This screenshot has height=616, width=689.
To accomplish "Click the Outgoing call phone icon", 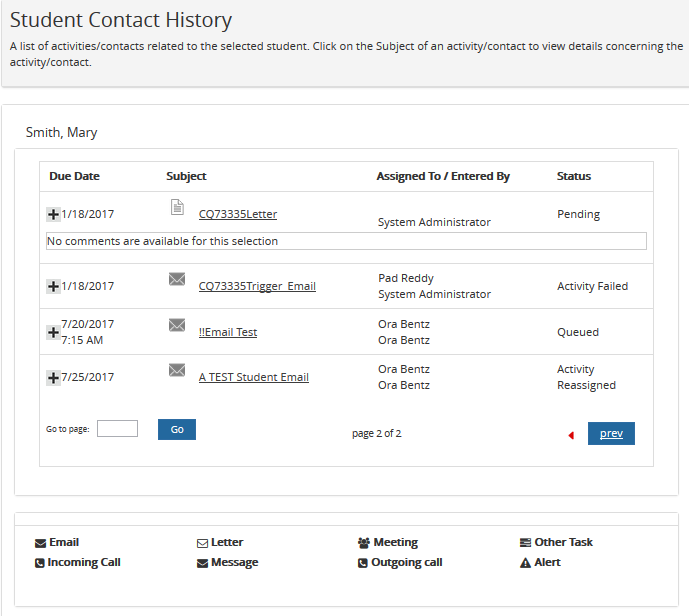I will pos(363,563).
